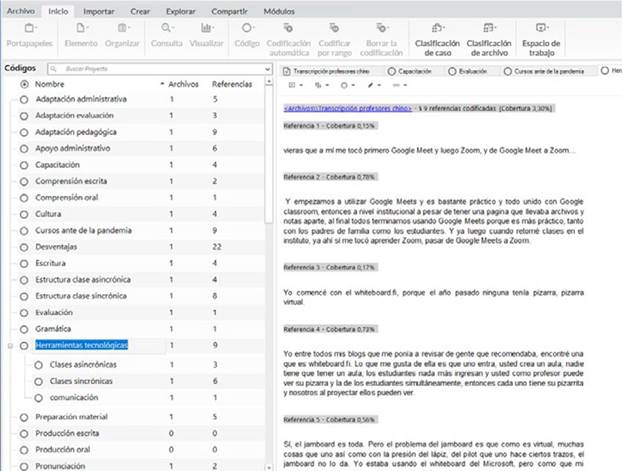
Task: Open the Portapapeles clipboard tool
Action: click(29, 35)
